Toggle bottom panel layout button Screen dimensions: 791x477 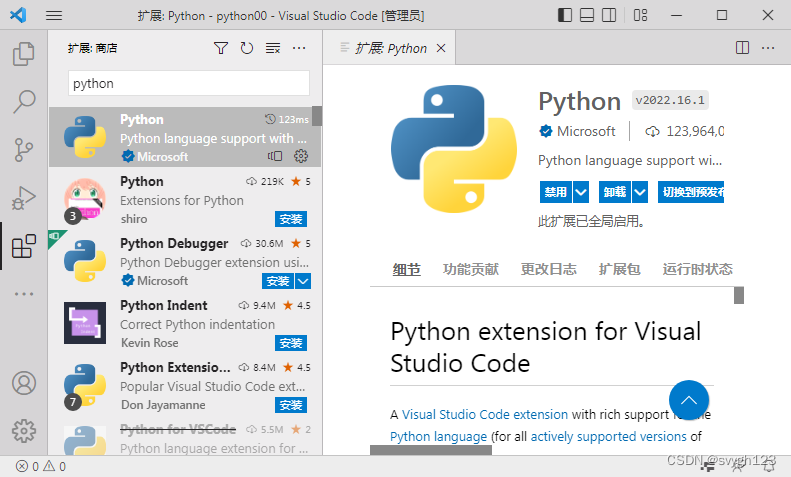[587, 15]
